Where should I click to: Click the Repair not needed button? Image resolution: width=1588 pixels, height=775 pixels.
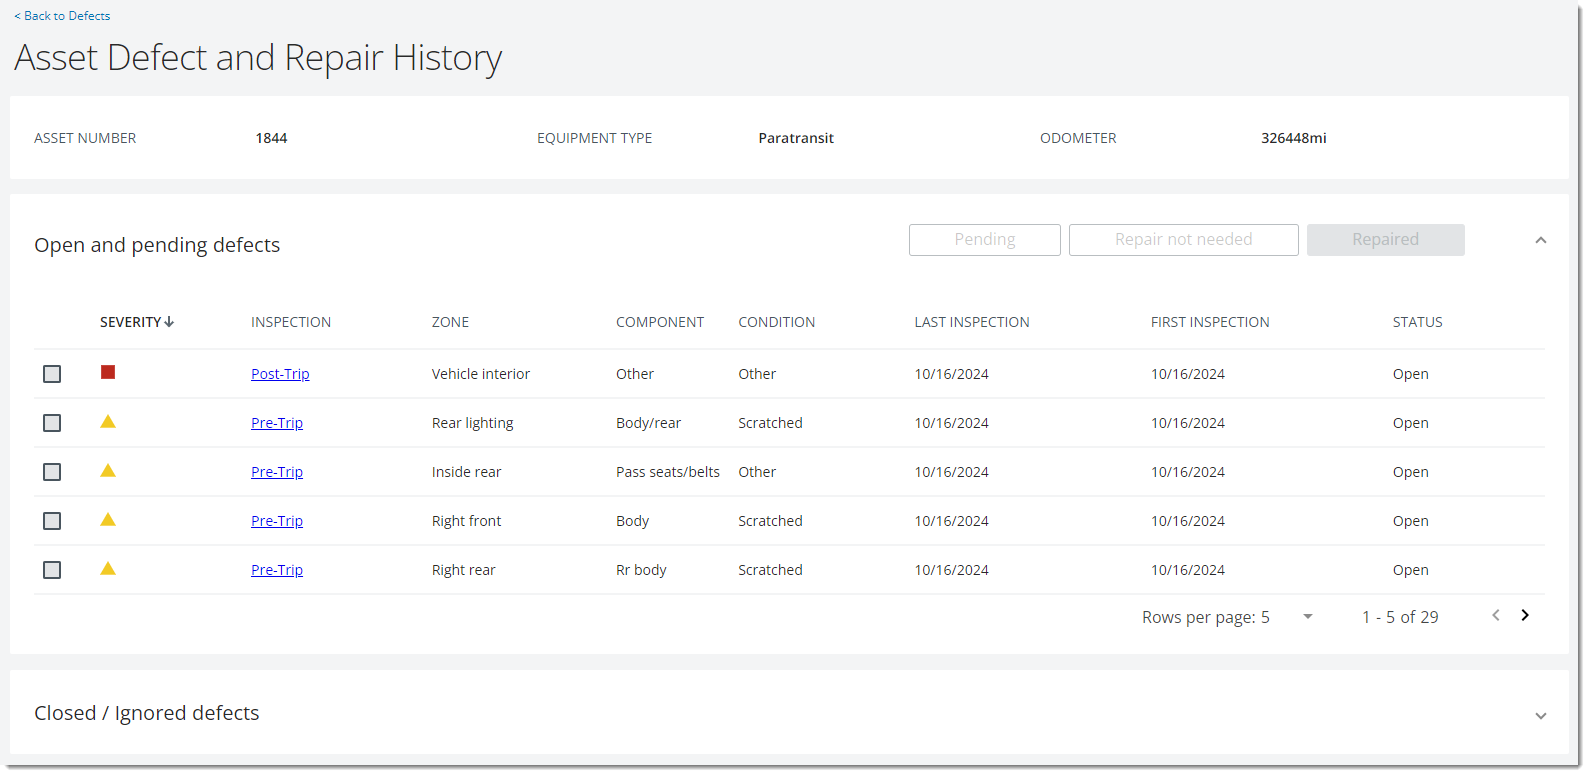[1184, 240]
